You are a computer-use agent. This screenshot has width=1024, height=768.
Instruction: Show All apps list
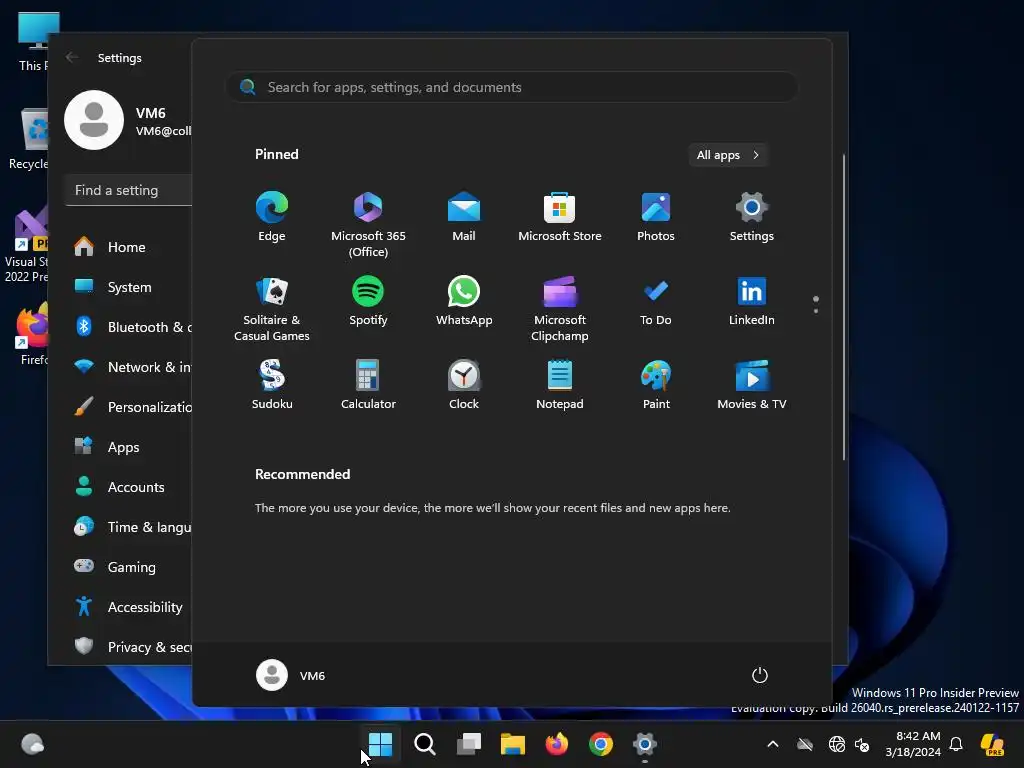(728, 155)
